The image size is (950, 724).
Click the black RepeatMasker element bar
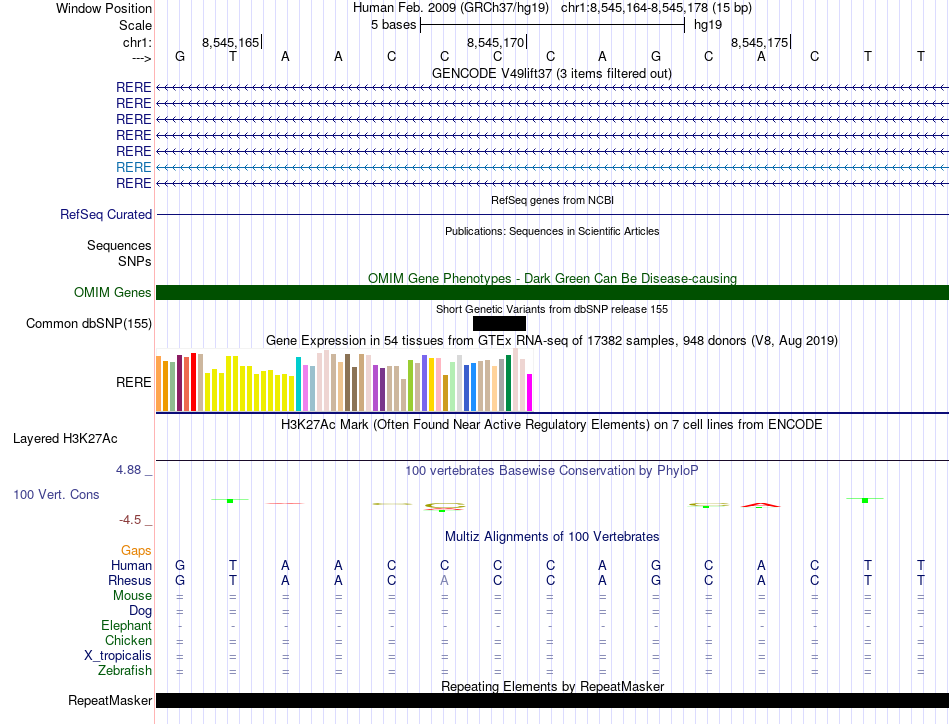click(x=552, y=701)
